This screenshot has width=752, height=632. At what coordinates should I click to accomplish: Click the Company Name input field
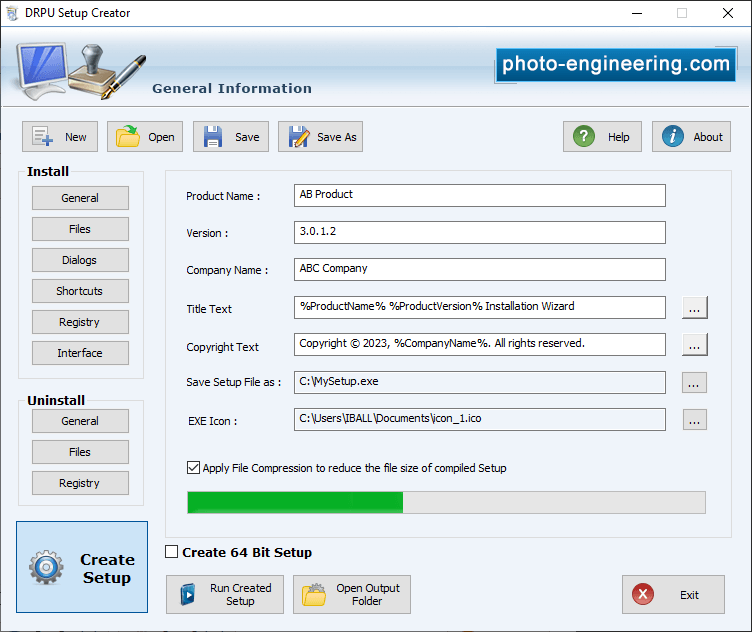coord(480,269)
